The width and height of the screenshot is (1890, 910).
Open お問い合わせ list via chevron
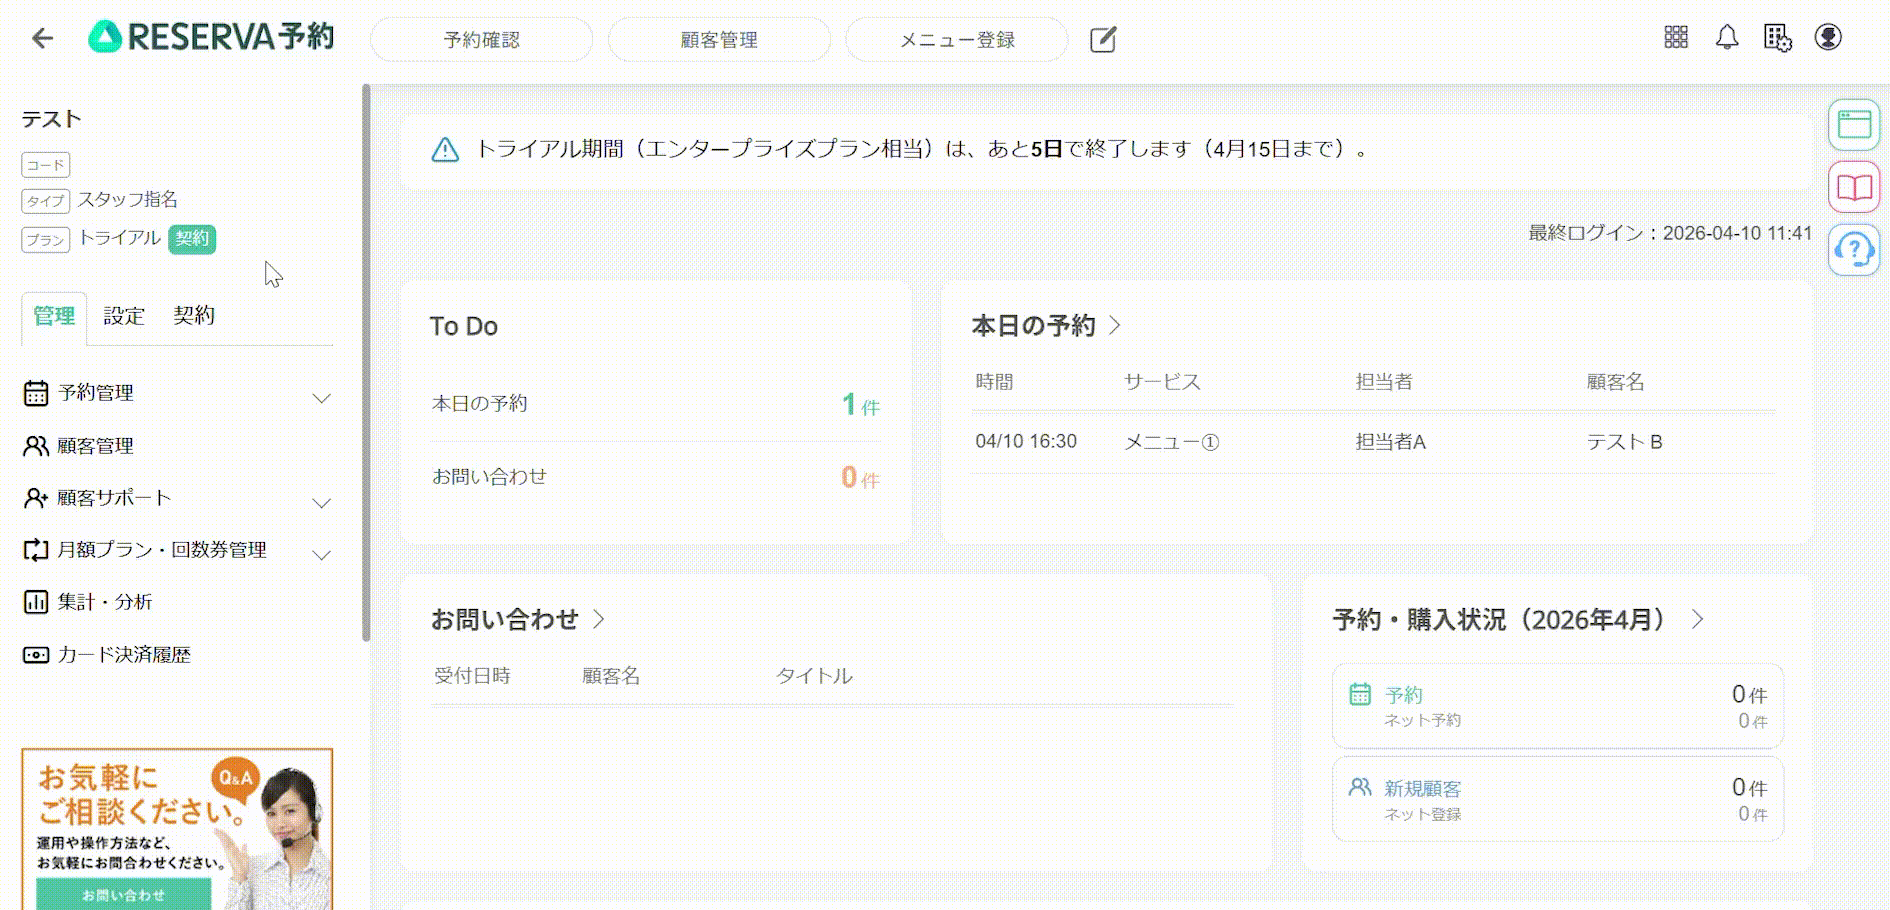[599, 619]
